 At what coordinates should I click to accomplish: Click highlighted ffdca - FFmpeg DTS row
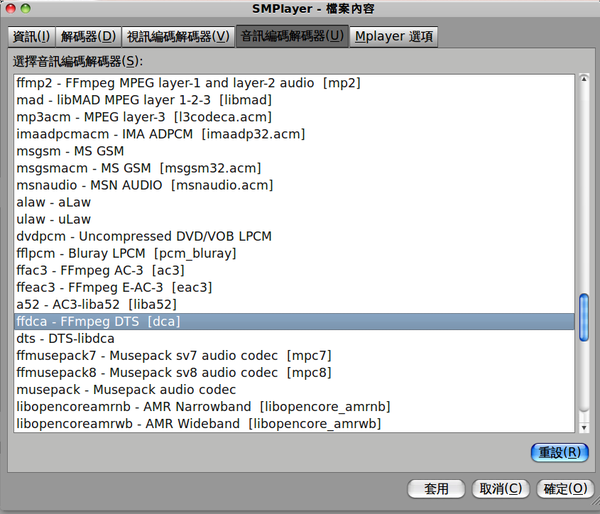(294, 321)
